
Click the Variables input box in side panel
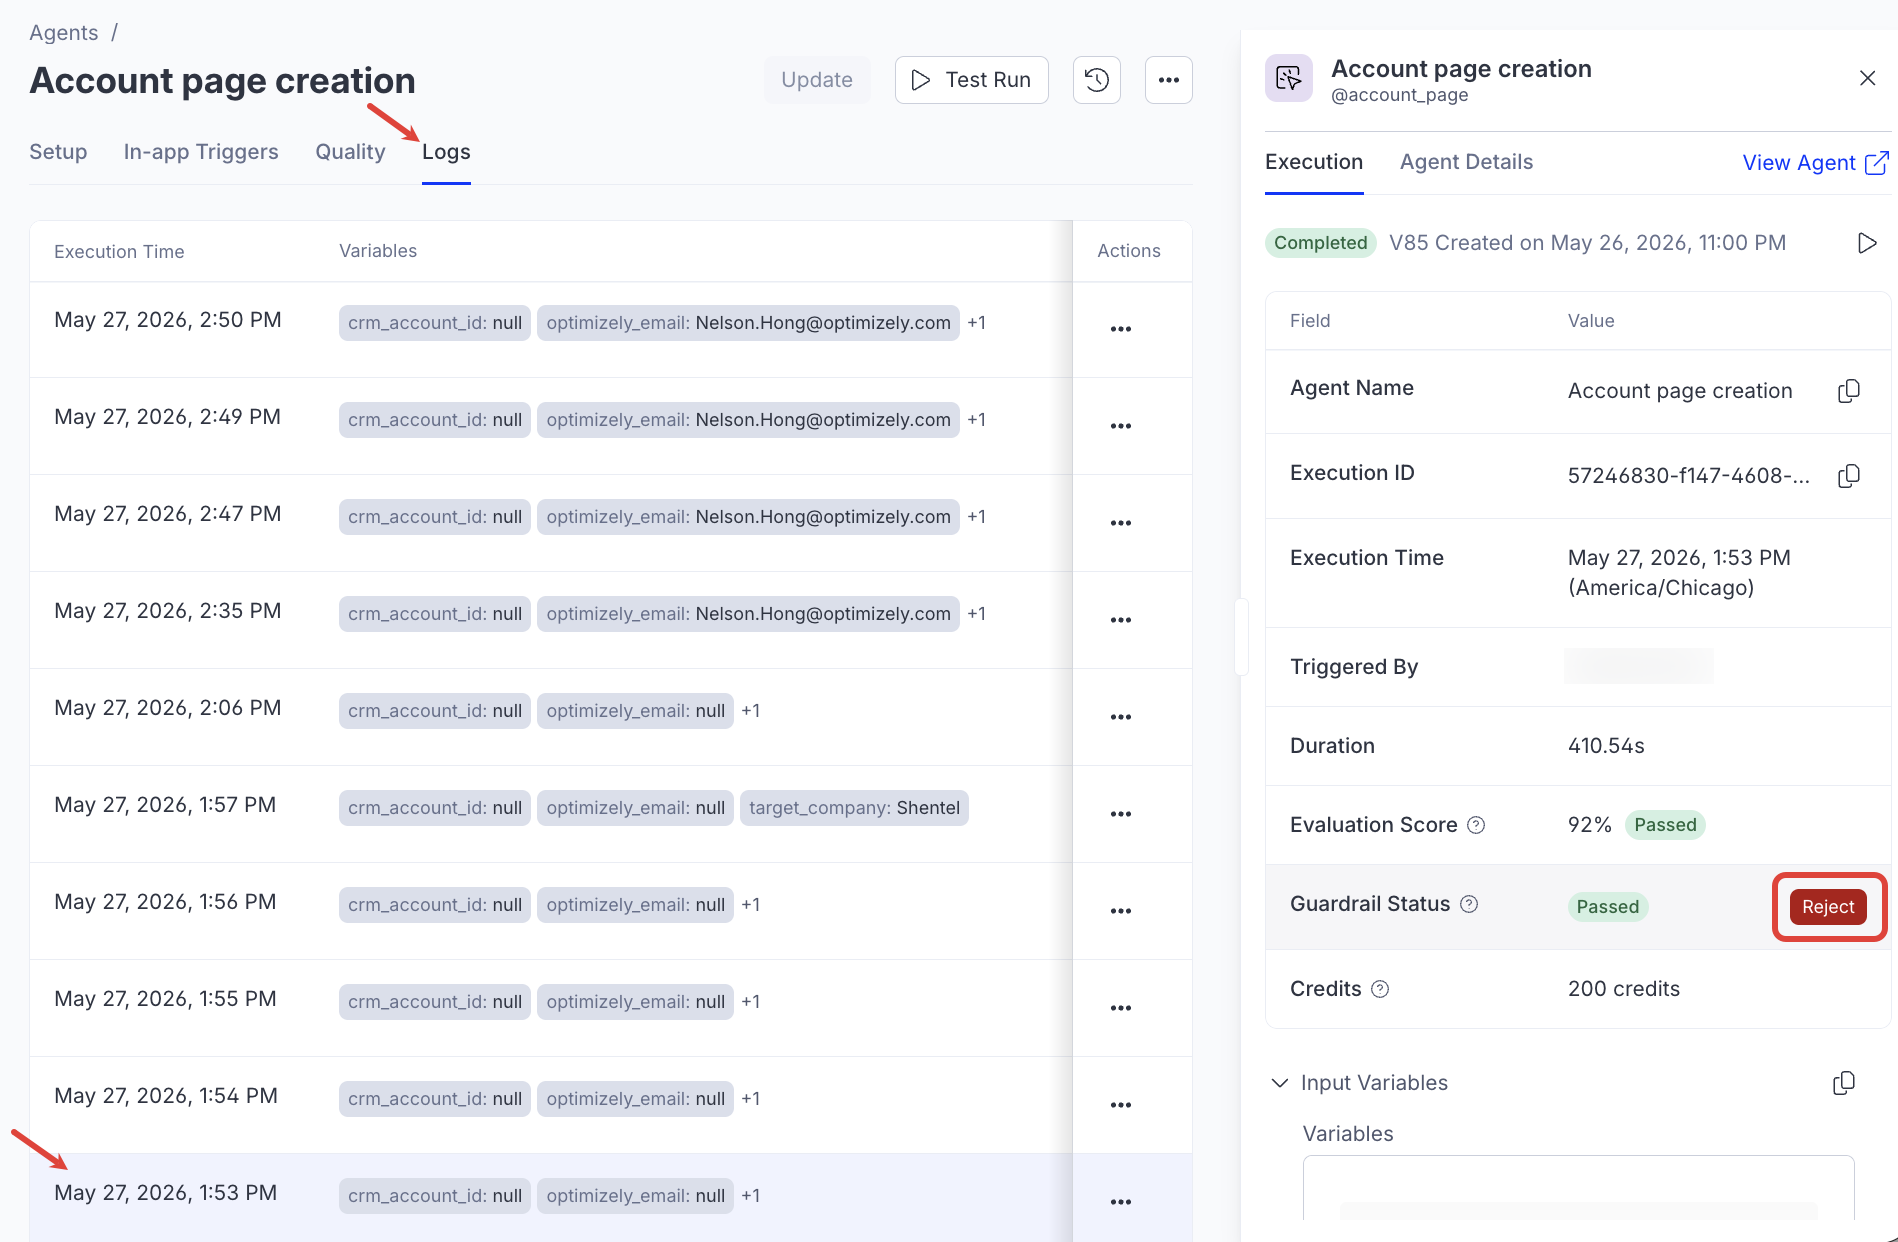[x=1578, y=1188]
